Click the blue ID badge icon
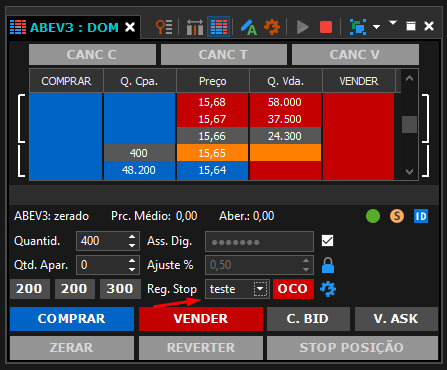This screenshot has height=370, width=447. 421,216
